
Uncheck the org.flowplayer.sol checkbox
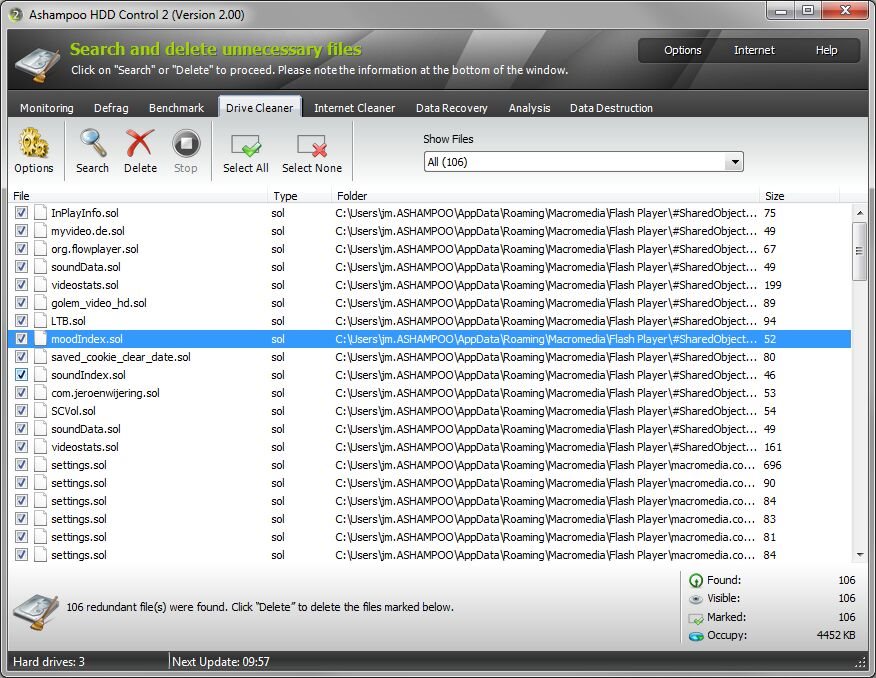tap(21, 249)
